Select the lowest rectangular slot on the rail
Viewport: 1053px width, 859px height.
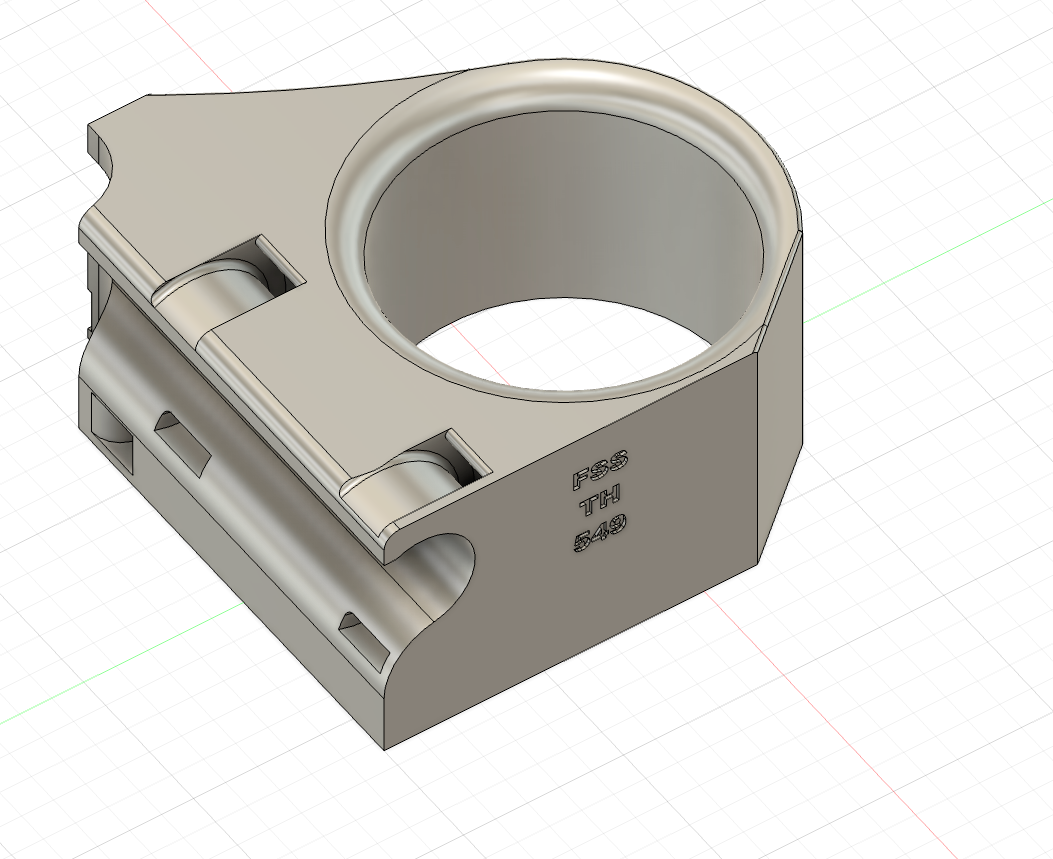click(x=364, y=641)
